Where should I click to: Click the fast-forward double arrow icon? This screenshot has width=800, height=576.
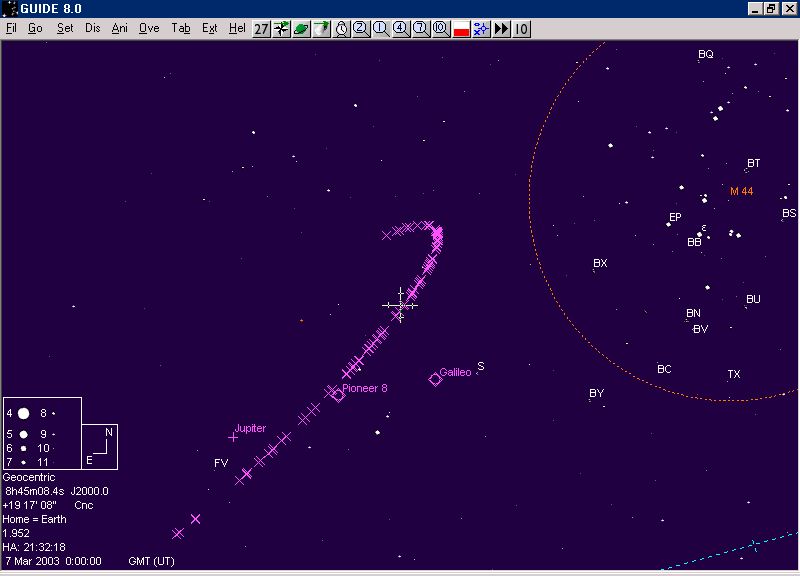pyautogui.click(x=501, y=29)
